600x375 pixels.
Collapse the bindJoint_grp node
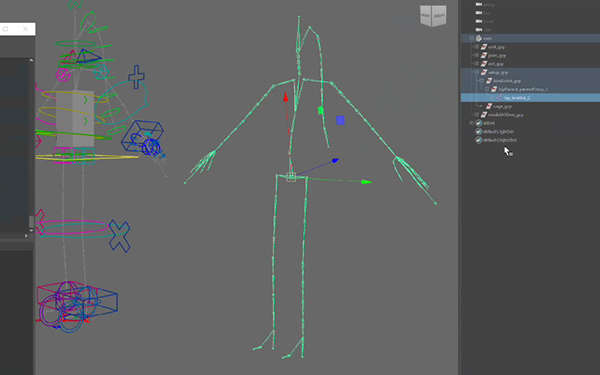tap(482, 81)
